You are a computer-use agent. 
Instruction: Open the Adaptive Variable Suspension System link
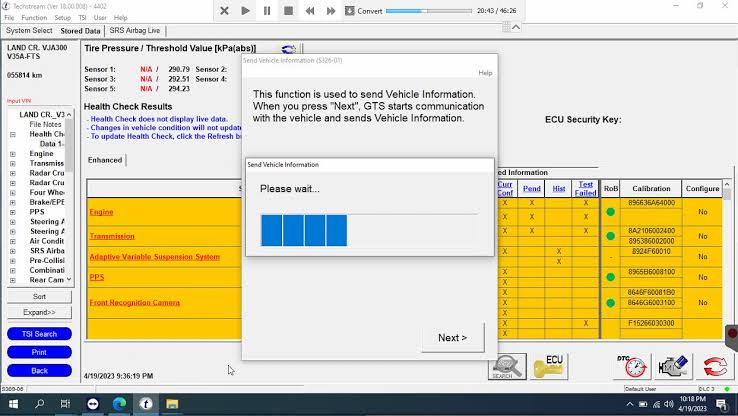[154, 257]
